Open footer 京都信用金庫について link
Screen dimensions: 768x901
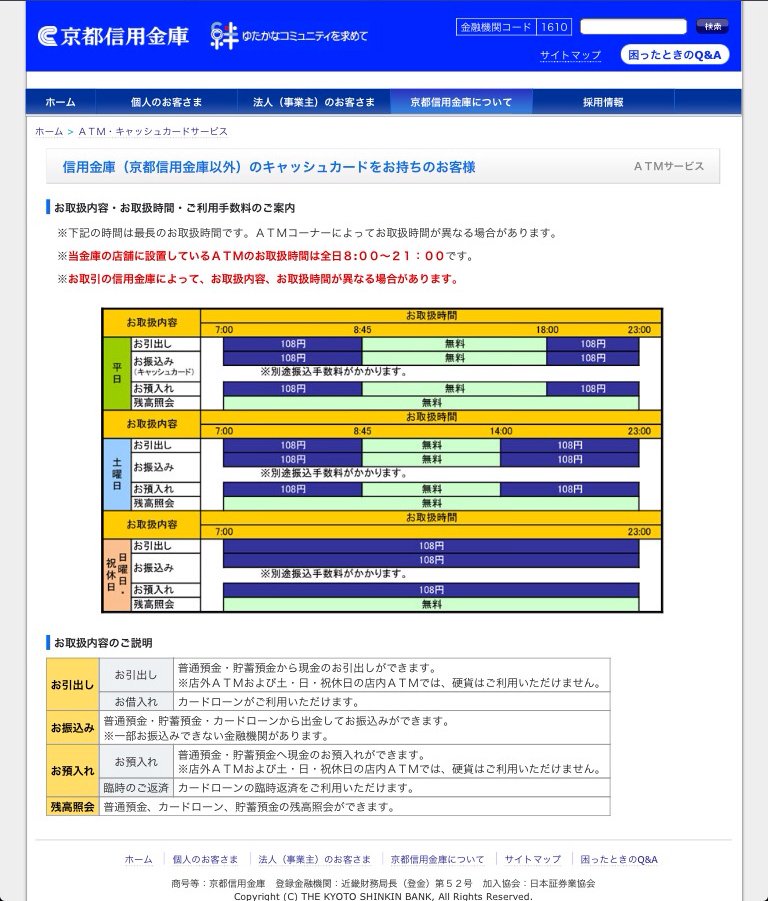[x=437, y=860]
